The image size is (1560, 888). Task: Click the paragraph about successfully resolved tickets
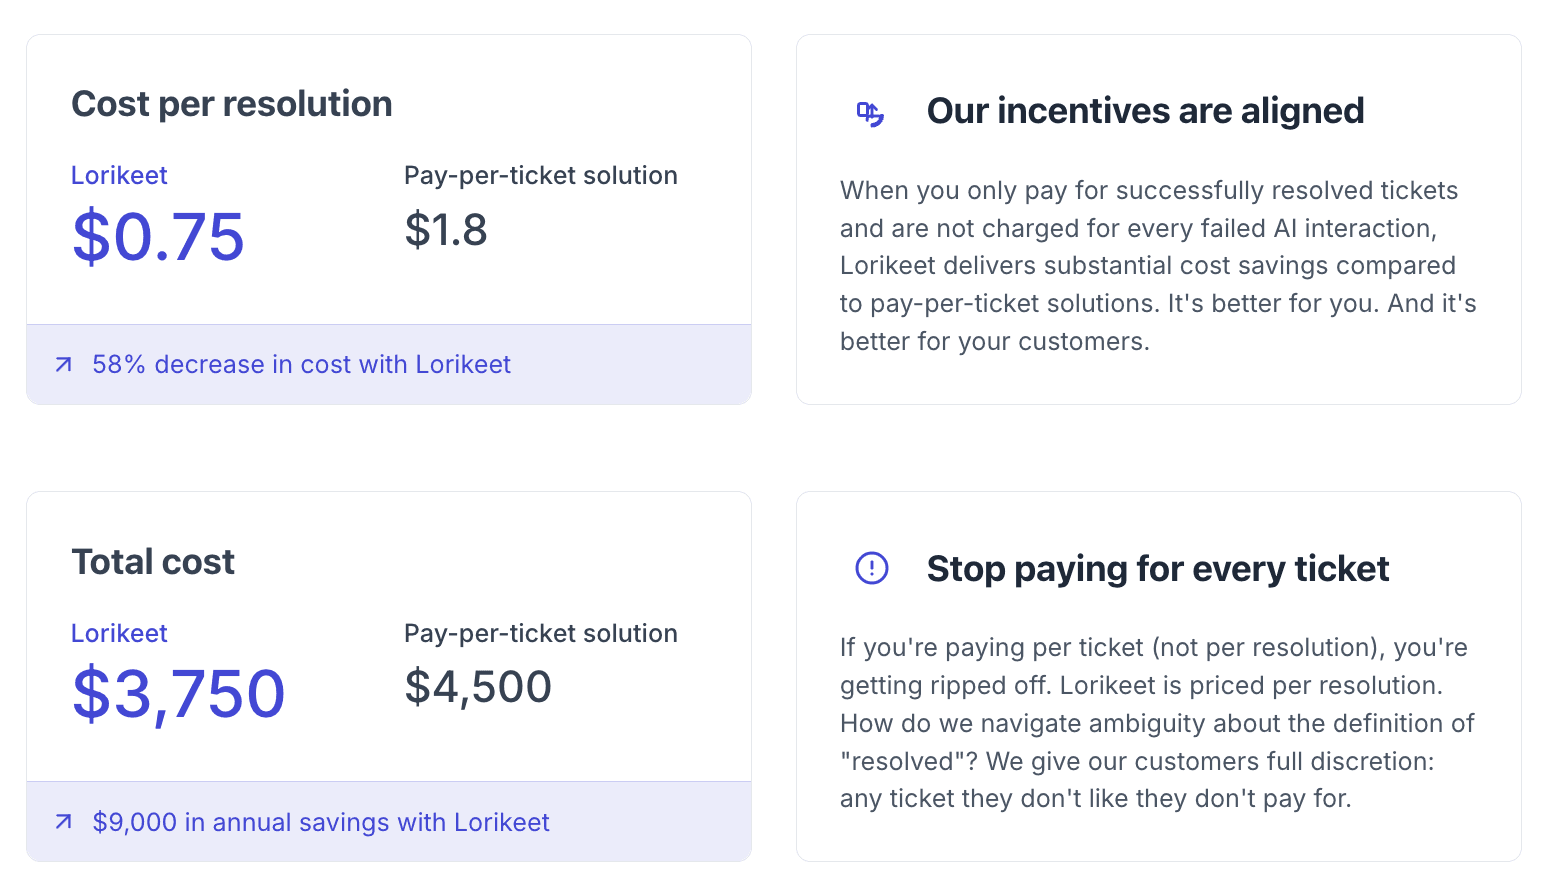point(1158,266)
